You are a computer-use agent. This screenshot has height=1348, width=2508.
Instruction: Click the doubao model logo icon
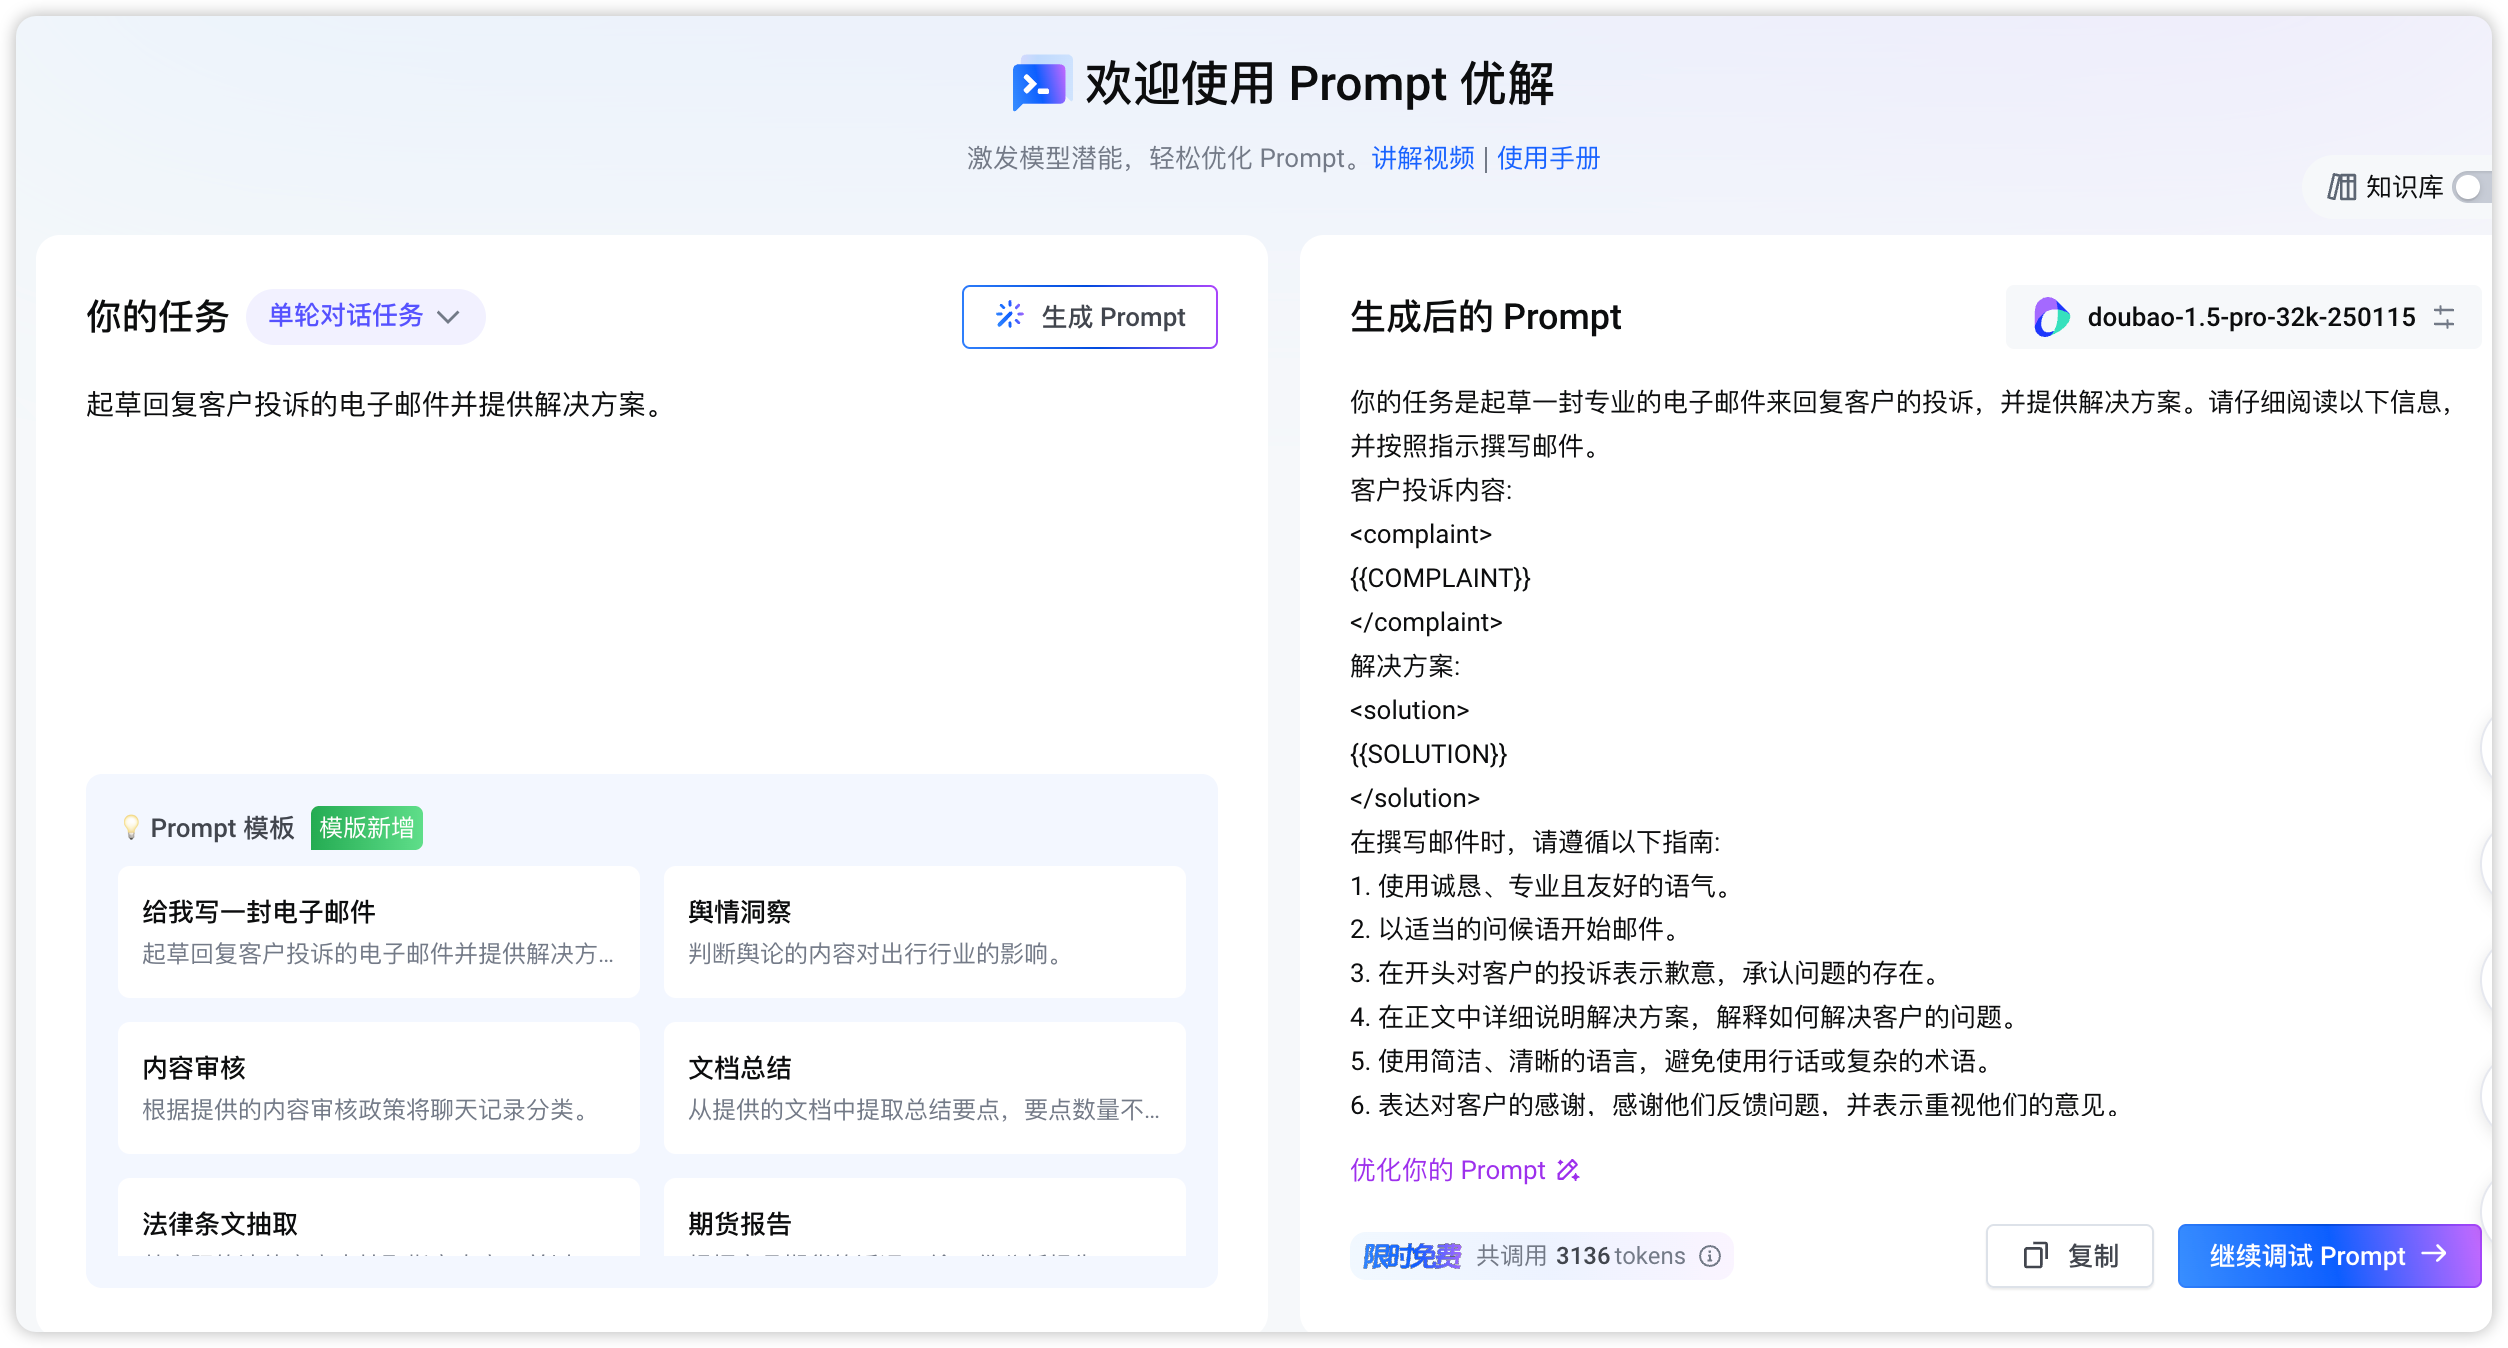2051,317
